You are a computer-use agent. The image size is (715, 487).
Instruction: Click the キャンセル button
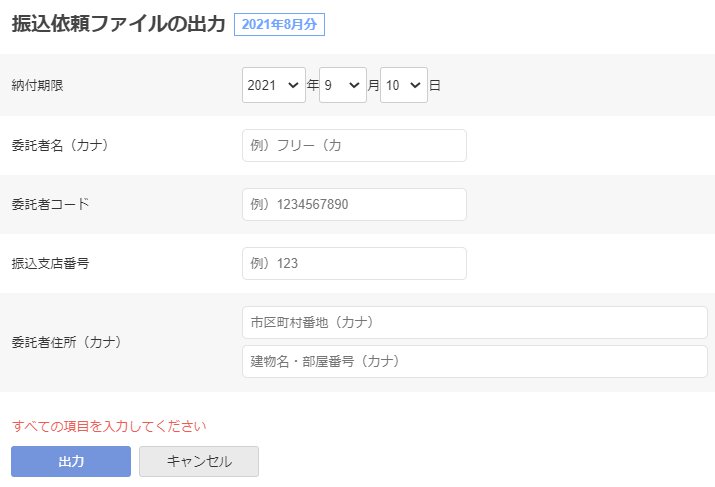pyautogui.click(x=199, y=461)
